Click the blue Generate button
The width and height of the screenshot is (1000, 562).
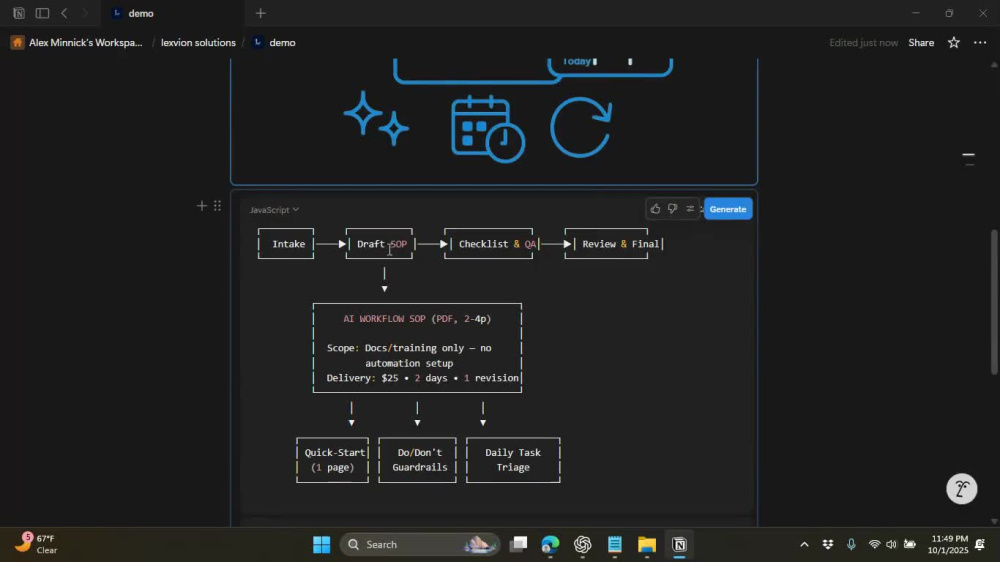coord(728,209)
